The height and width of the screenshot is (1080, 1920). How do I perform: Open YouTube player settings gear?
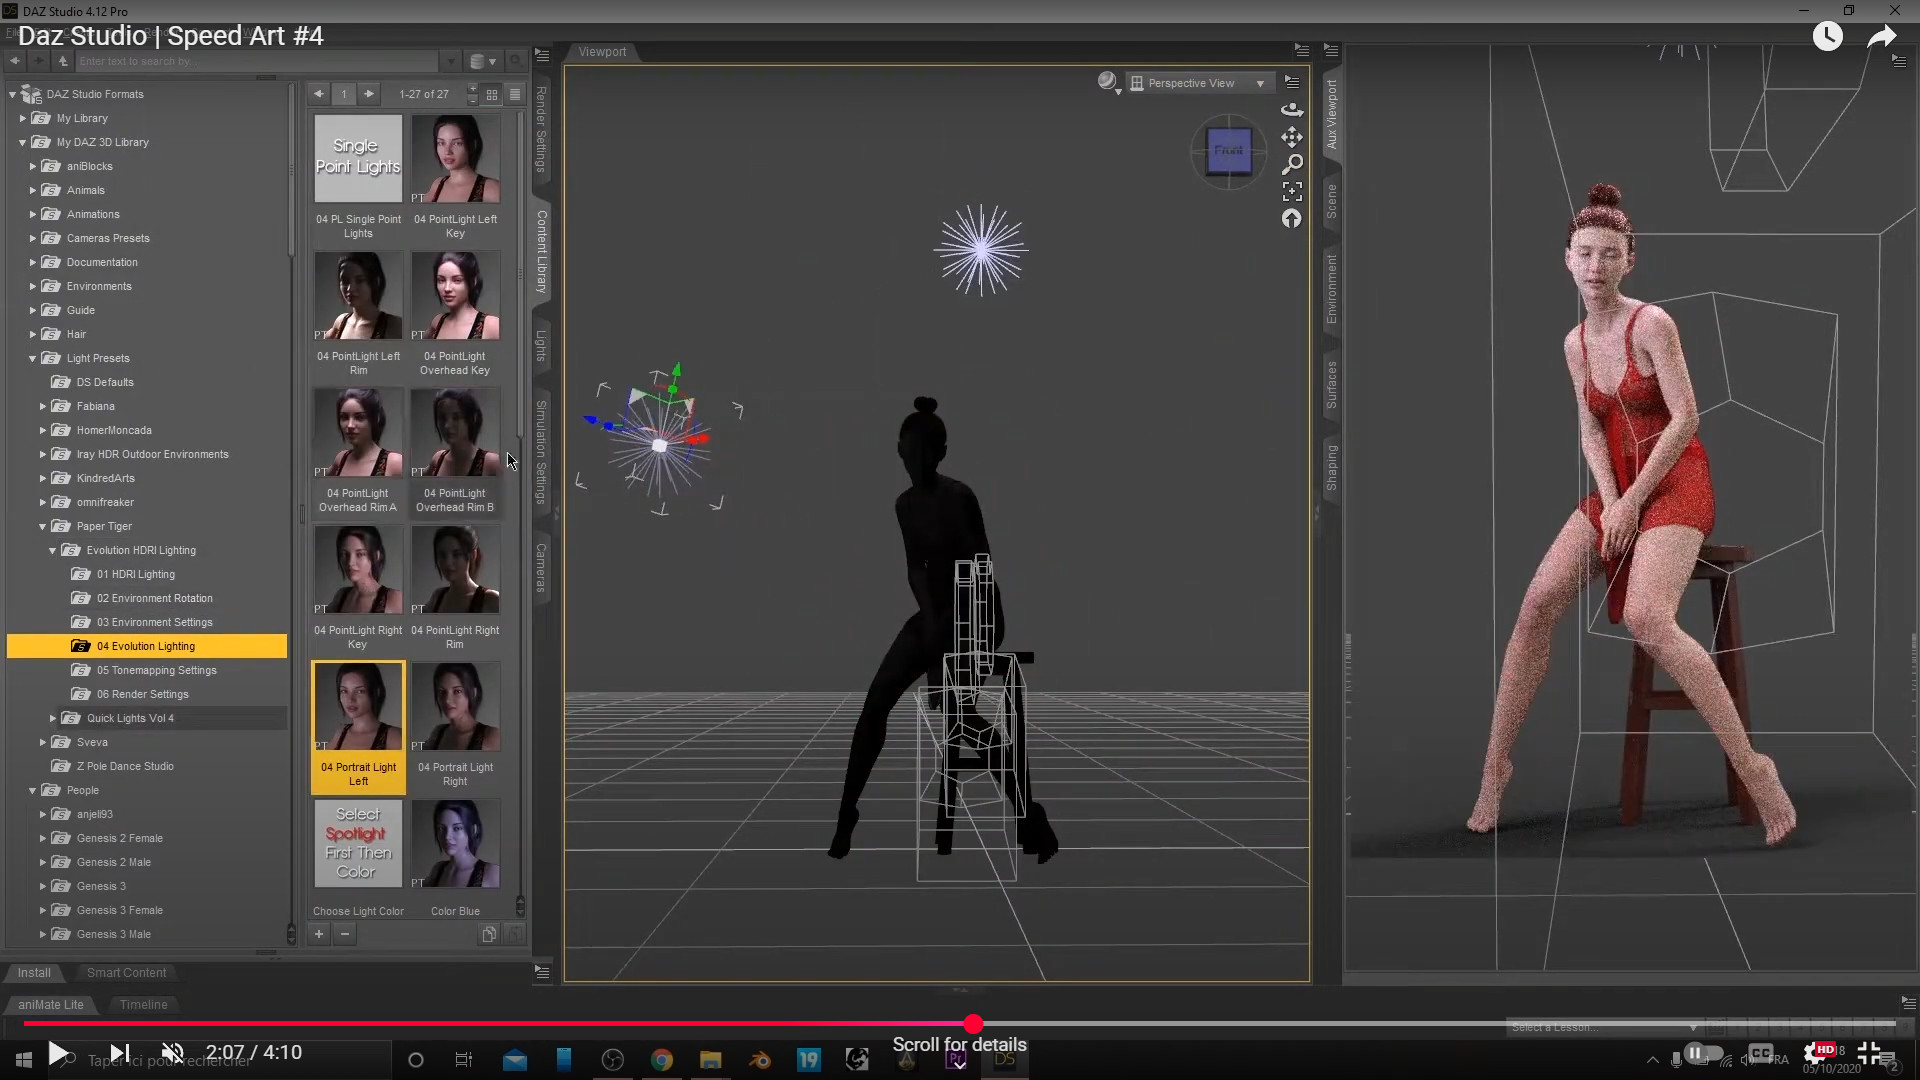tap(1817, 1053)
